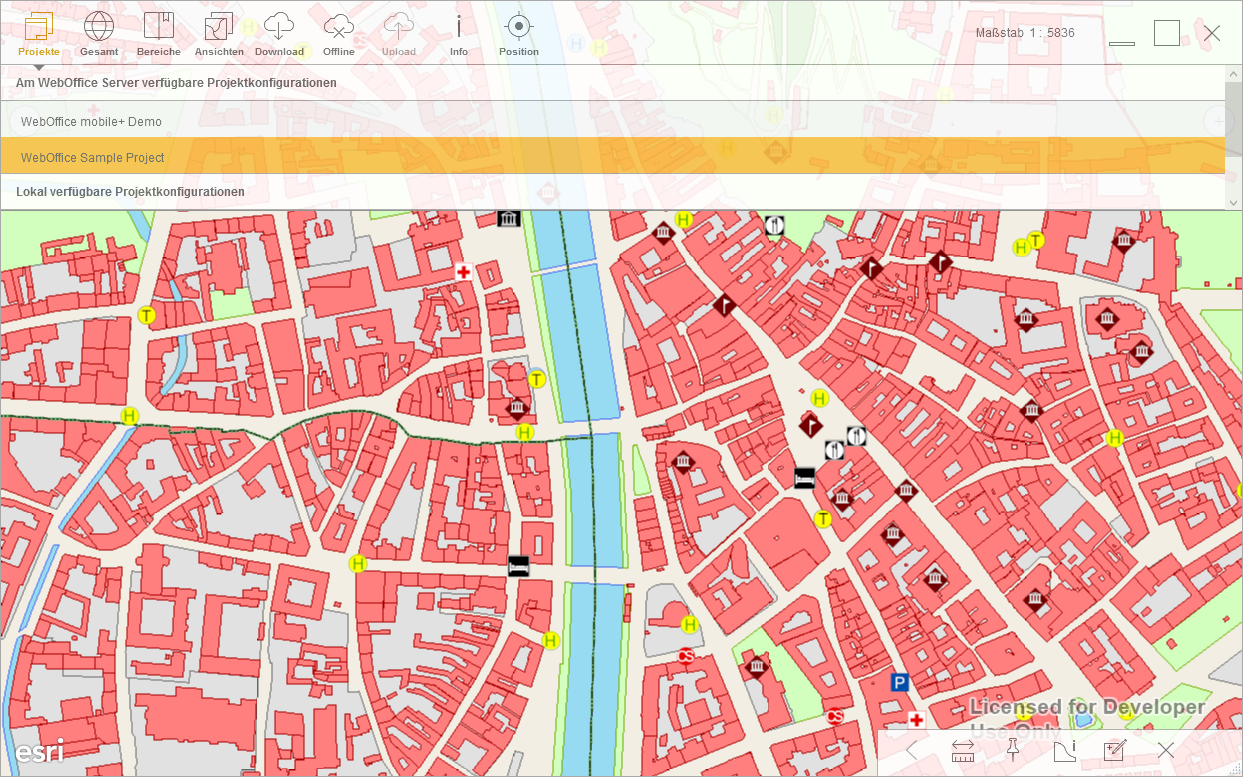
Task: Open the Ansichten views tool
Action: point(219,34)
